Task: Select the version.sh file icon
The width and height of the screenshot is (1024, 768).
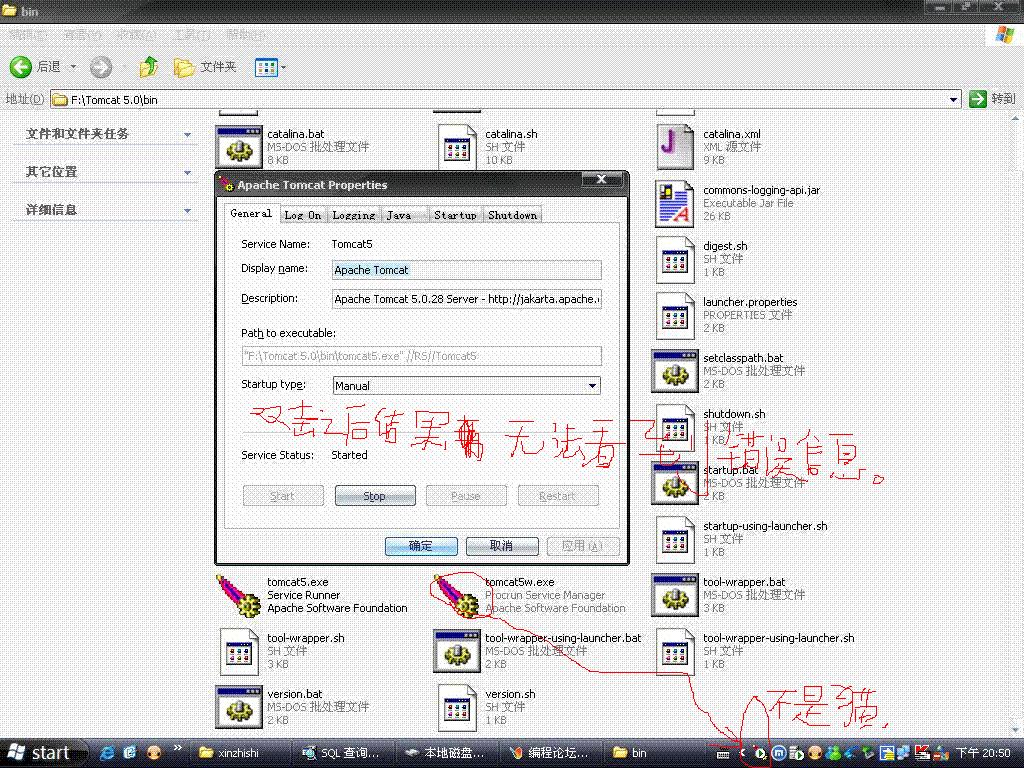Action: coord(456,707)
